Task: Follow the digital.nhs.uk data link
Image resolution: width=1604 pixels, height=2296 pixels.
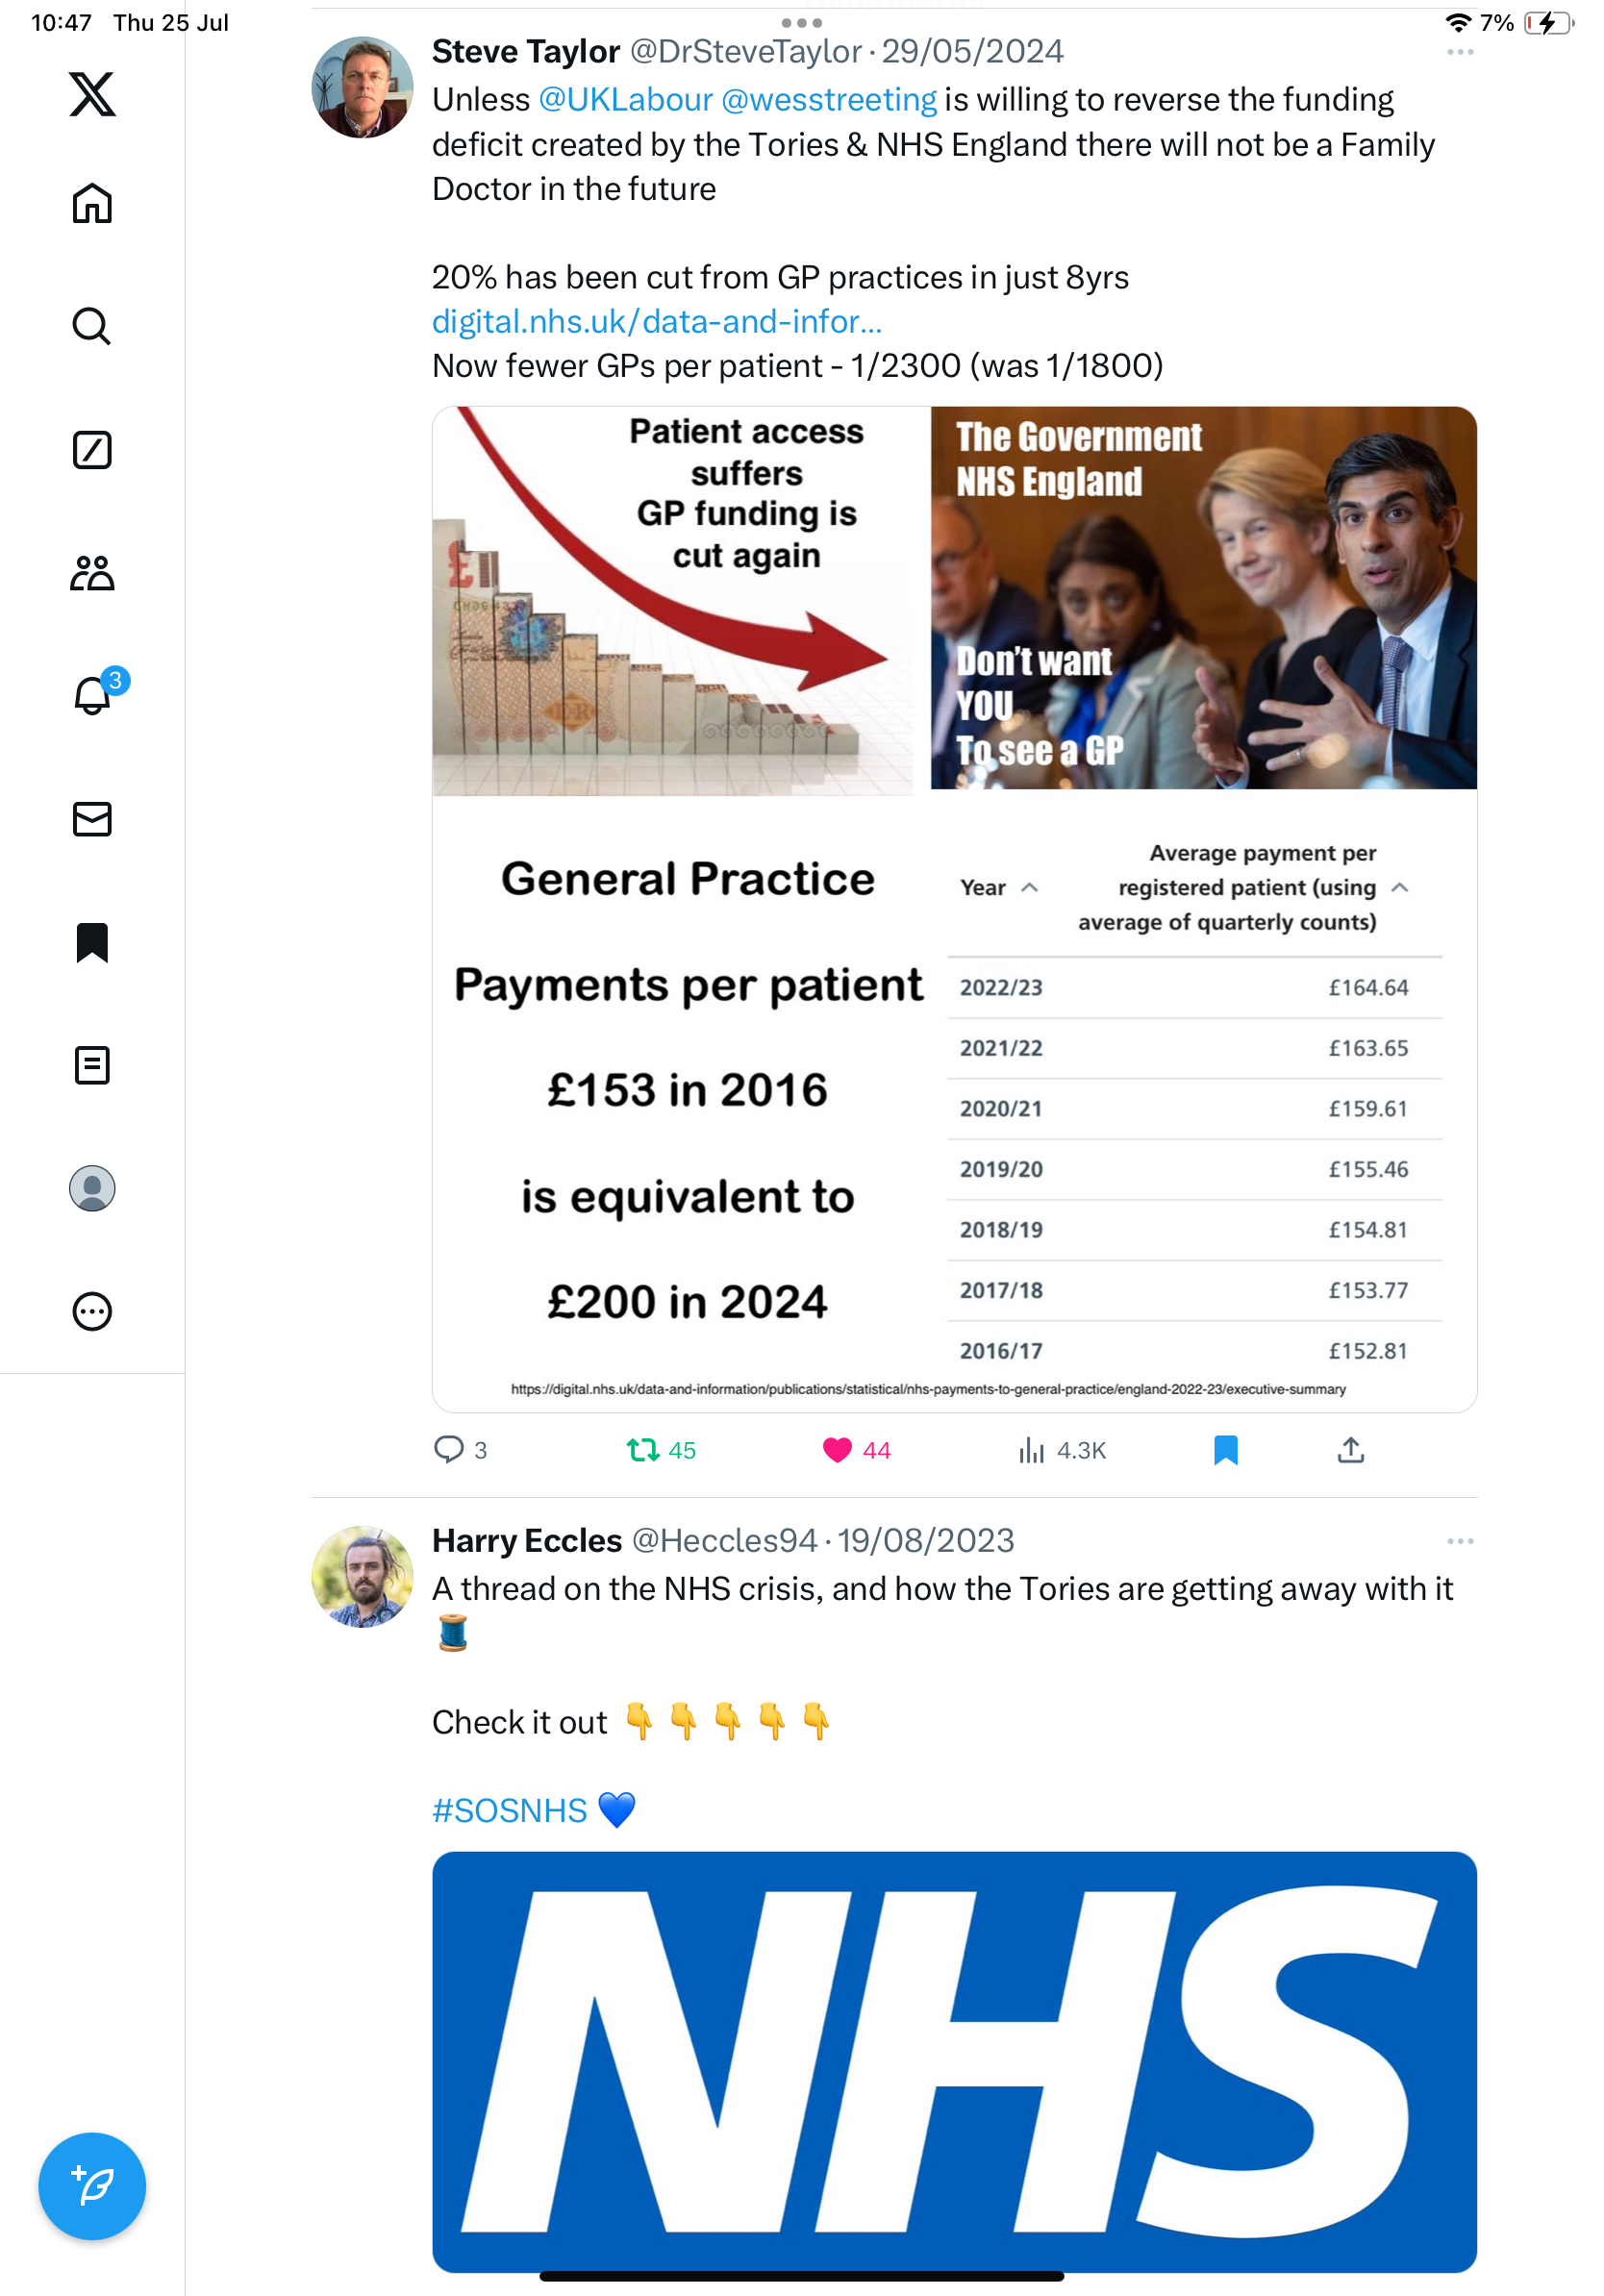Action: click(656, 322)
